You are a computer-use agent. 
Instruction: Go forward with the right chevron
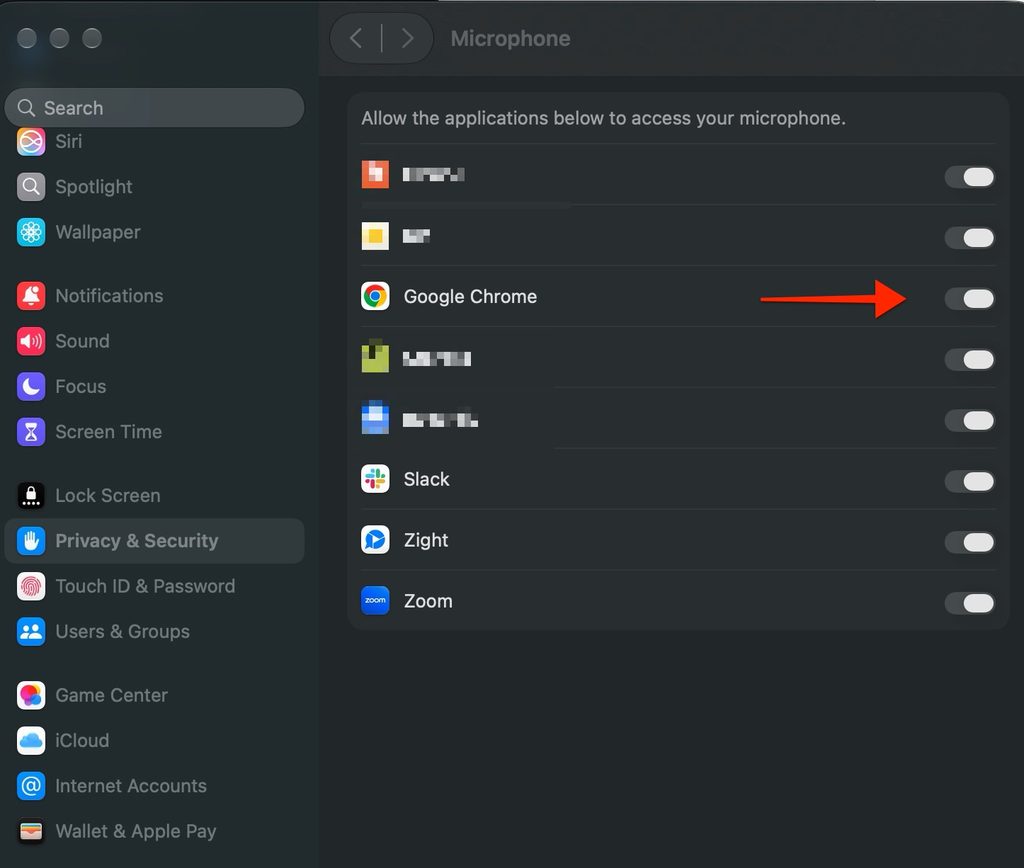click(407, 39)
